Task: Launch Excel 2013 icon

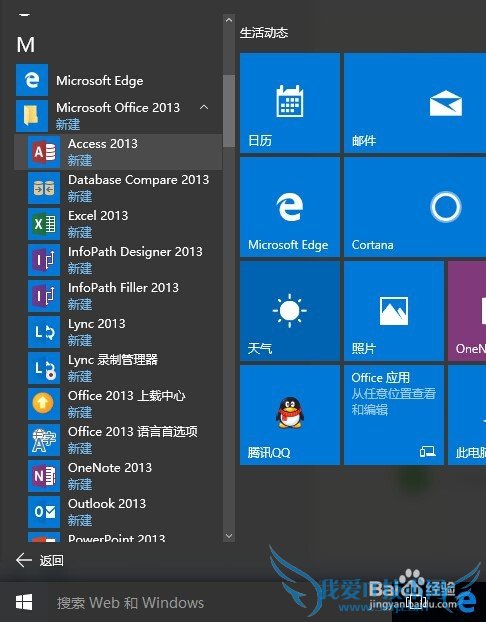Action: coord(44,224)
